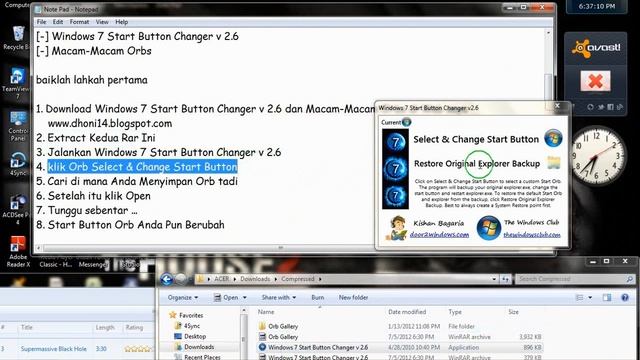Open the Share with dropdown

[279, 298]
